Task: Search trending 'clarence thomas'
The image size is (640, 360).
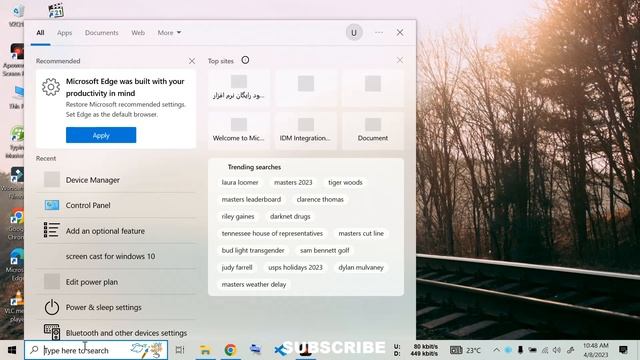Action: coord(320,200)
